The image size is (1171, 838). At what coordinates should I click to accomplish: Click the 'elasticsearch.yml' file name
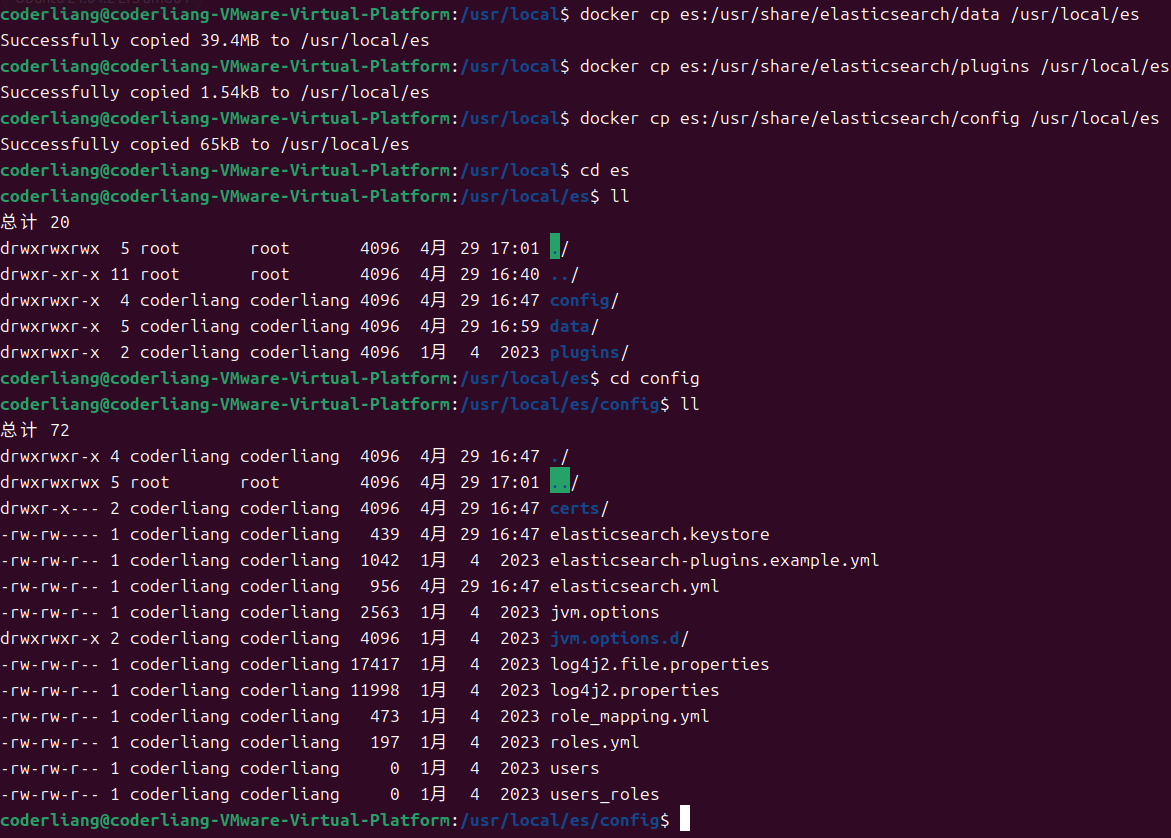pyautogui.click(x=635, y=587)
